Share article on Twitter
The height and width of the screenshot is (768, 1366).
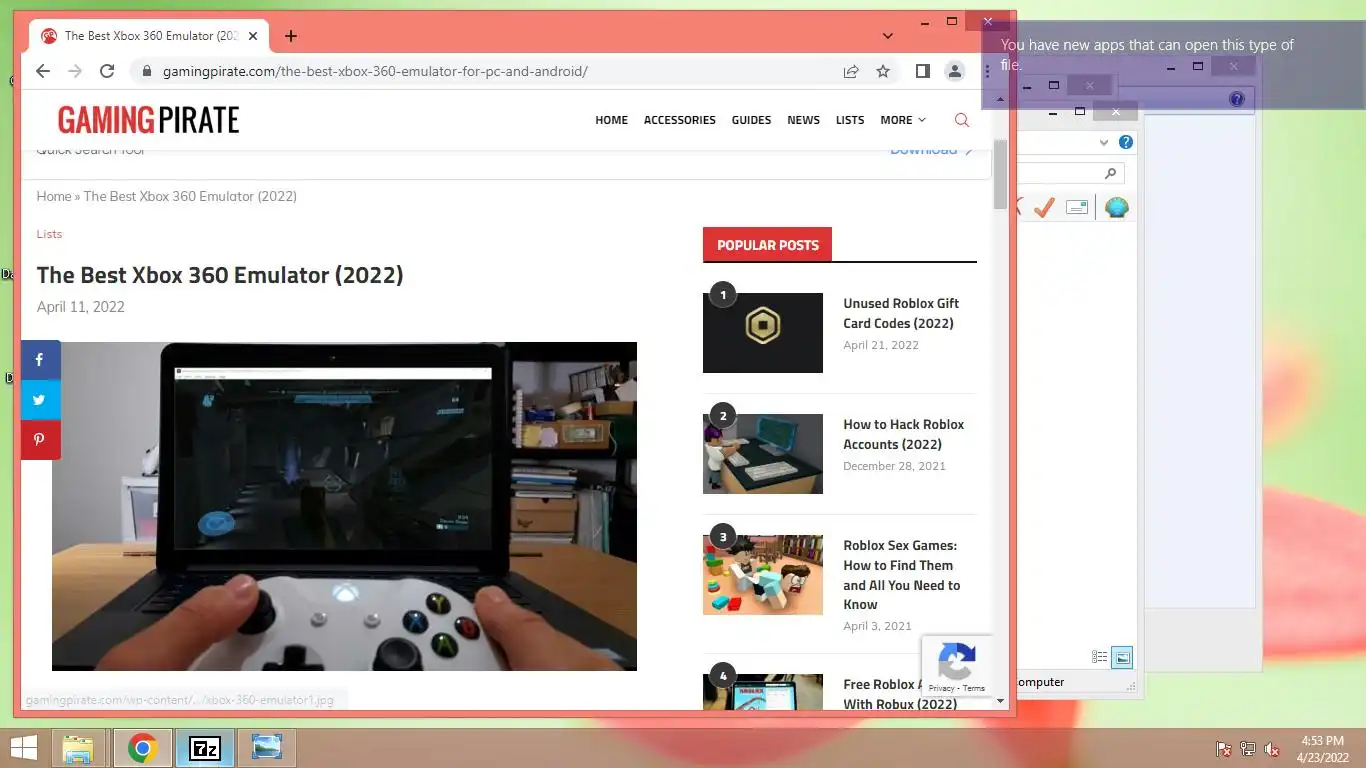(x=40, y=400)
